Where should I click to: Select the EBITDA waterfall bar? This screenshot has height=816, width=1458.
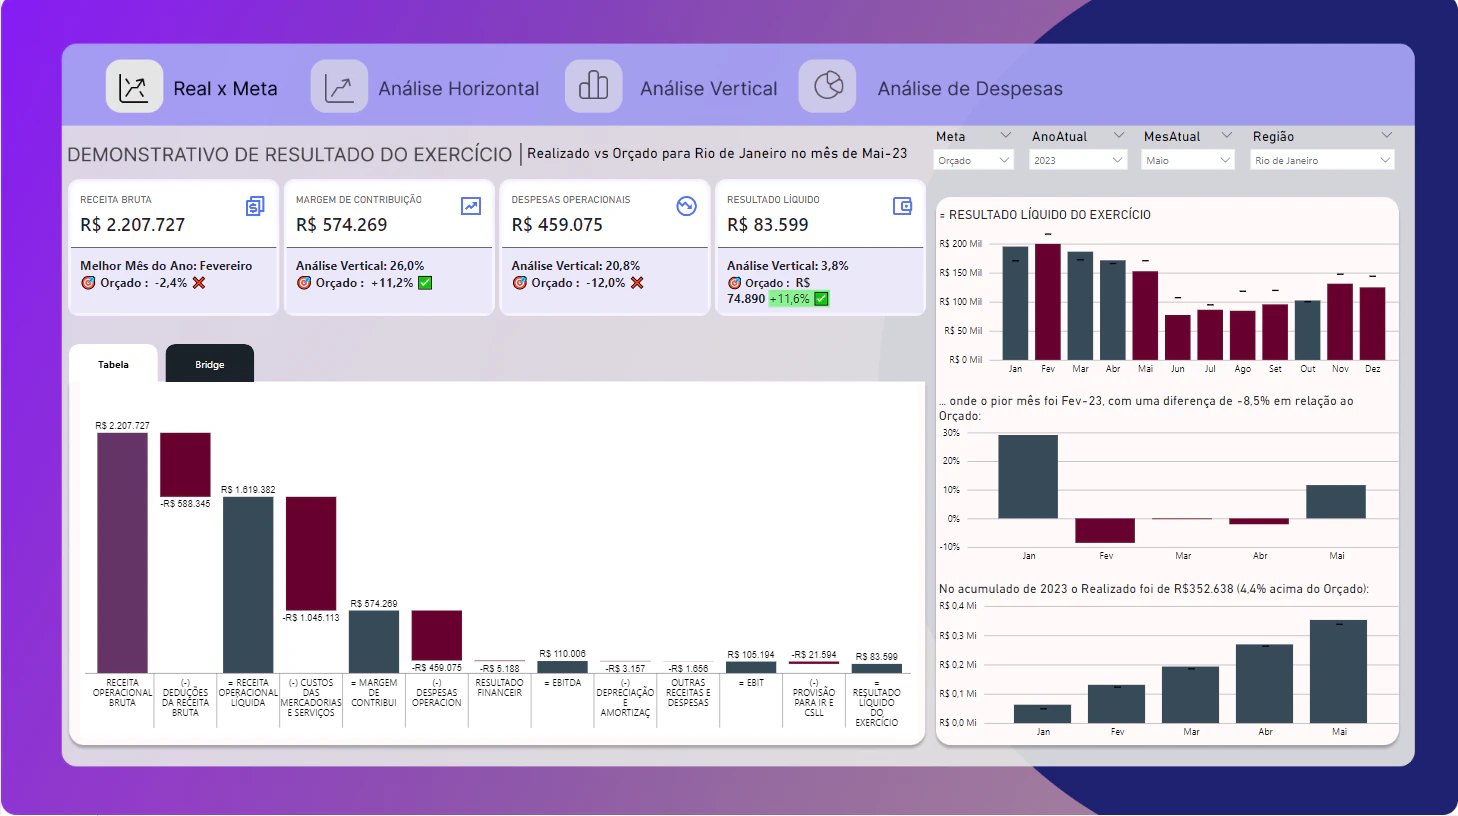point(563,666)
